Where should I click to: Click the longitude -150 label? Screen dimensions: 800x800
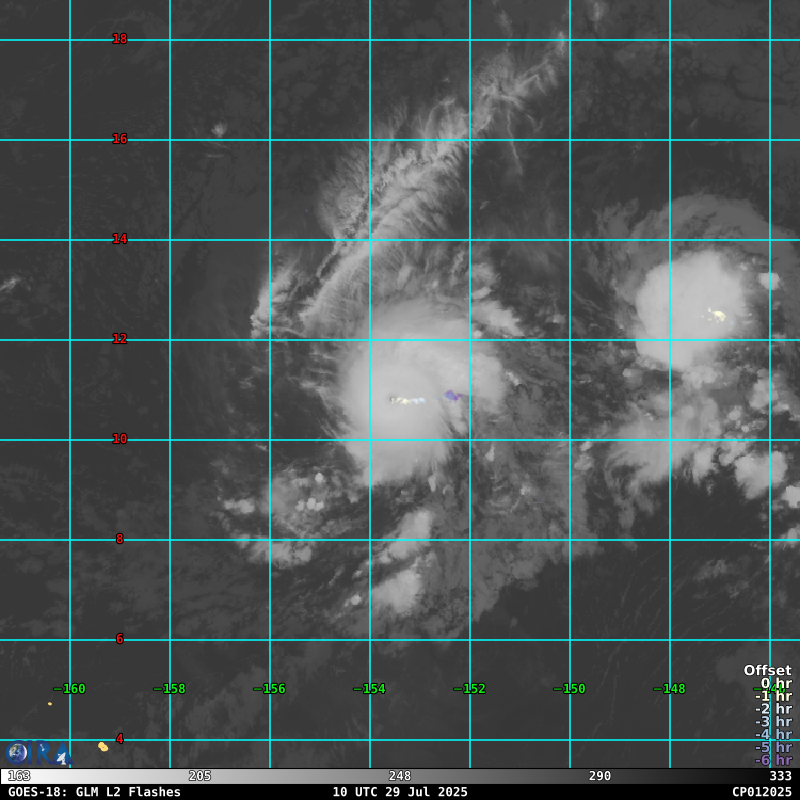(569, 689)
